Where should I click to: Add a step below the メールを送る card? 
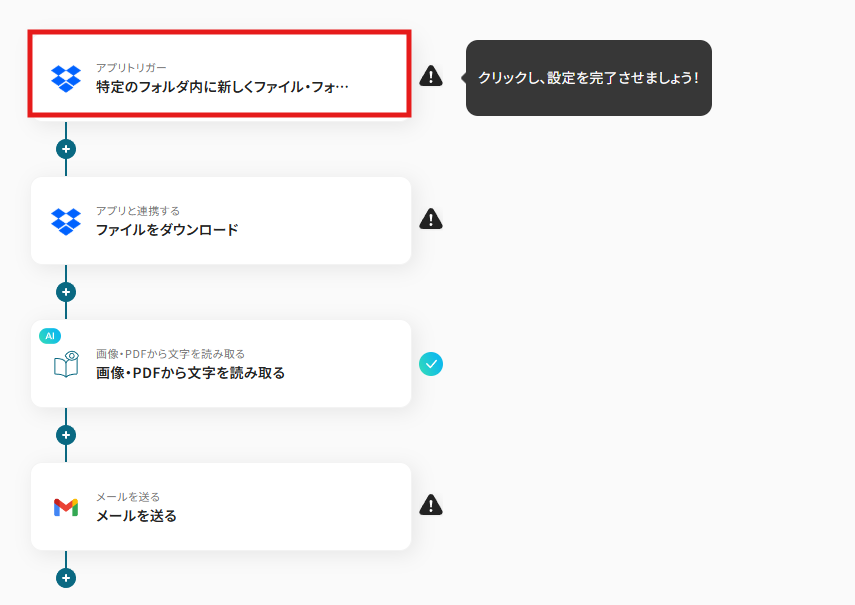[x=66, y=578]
